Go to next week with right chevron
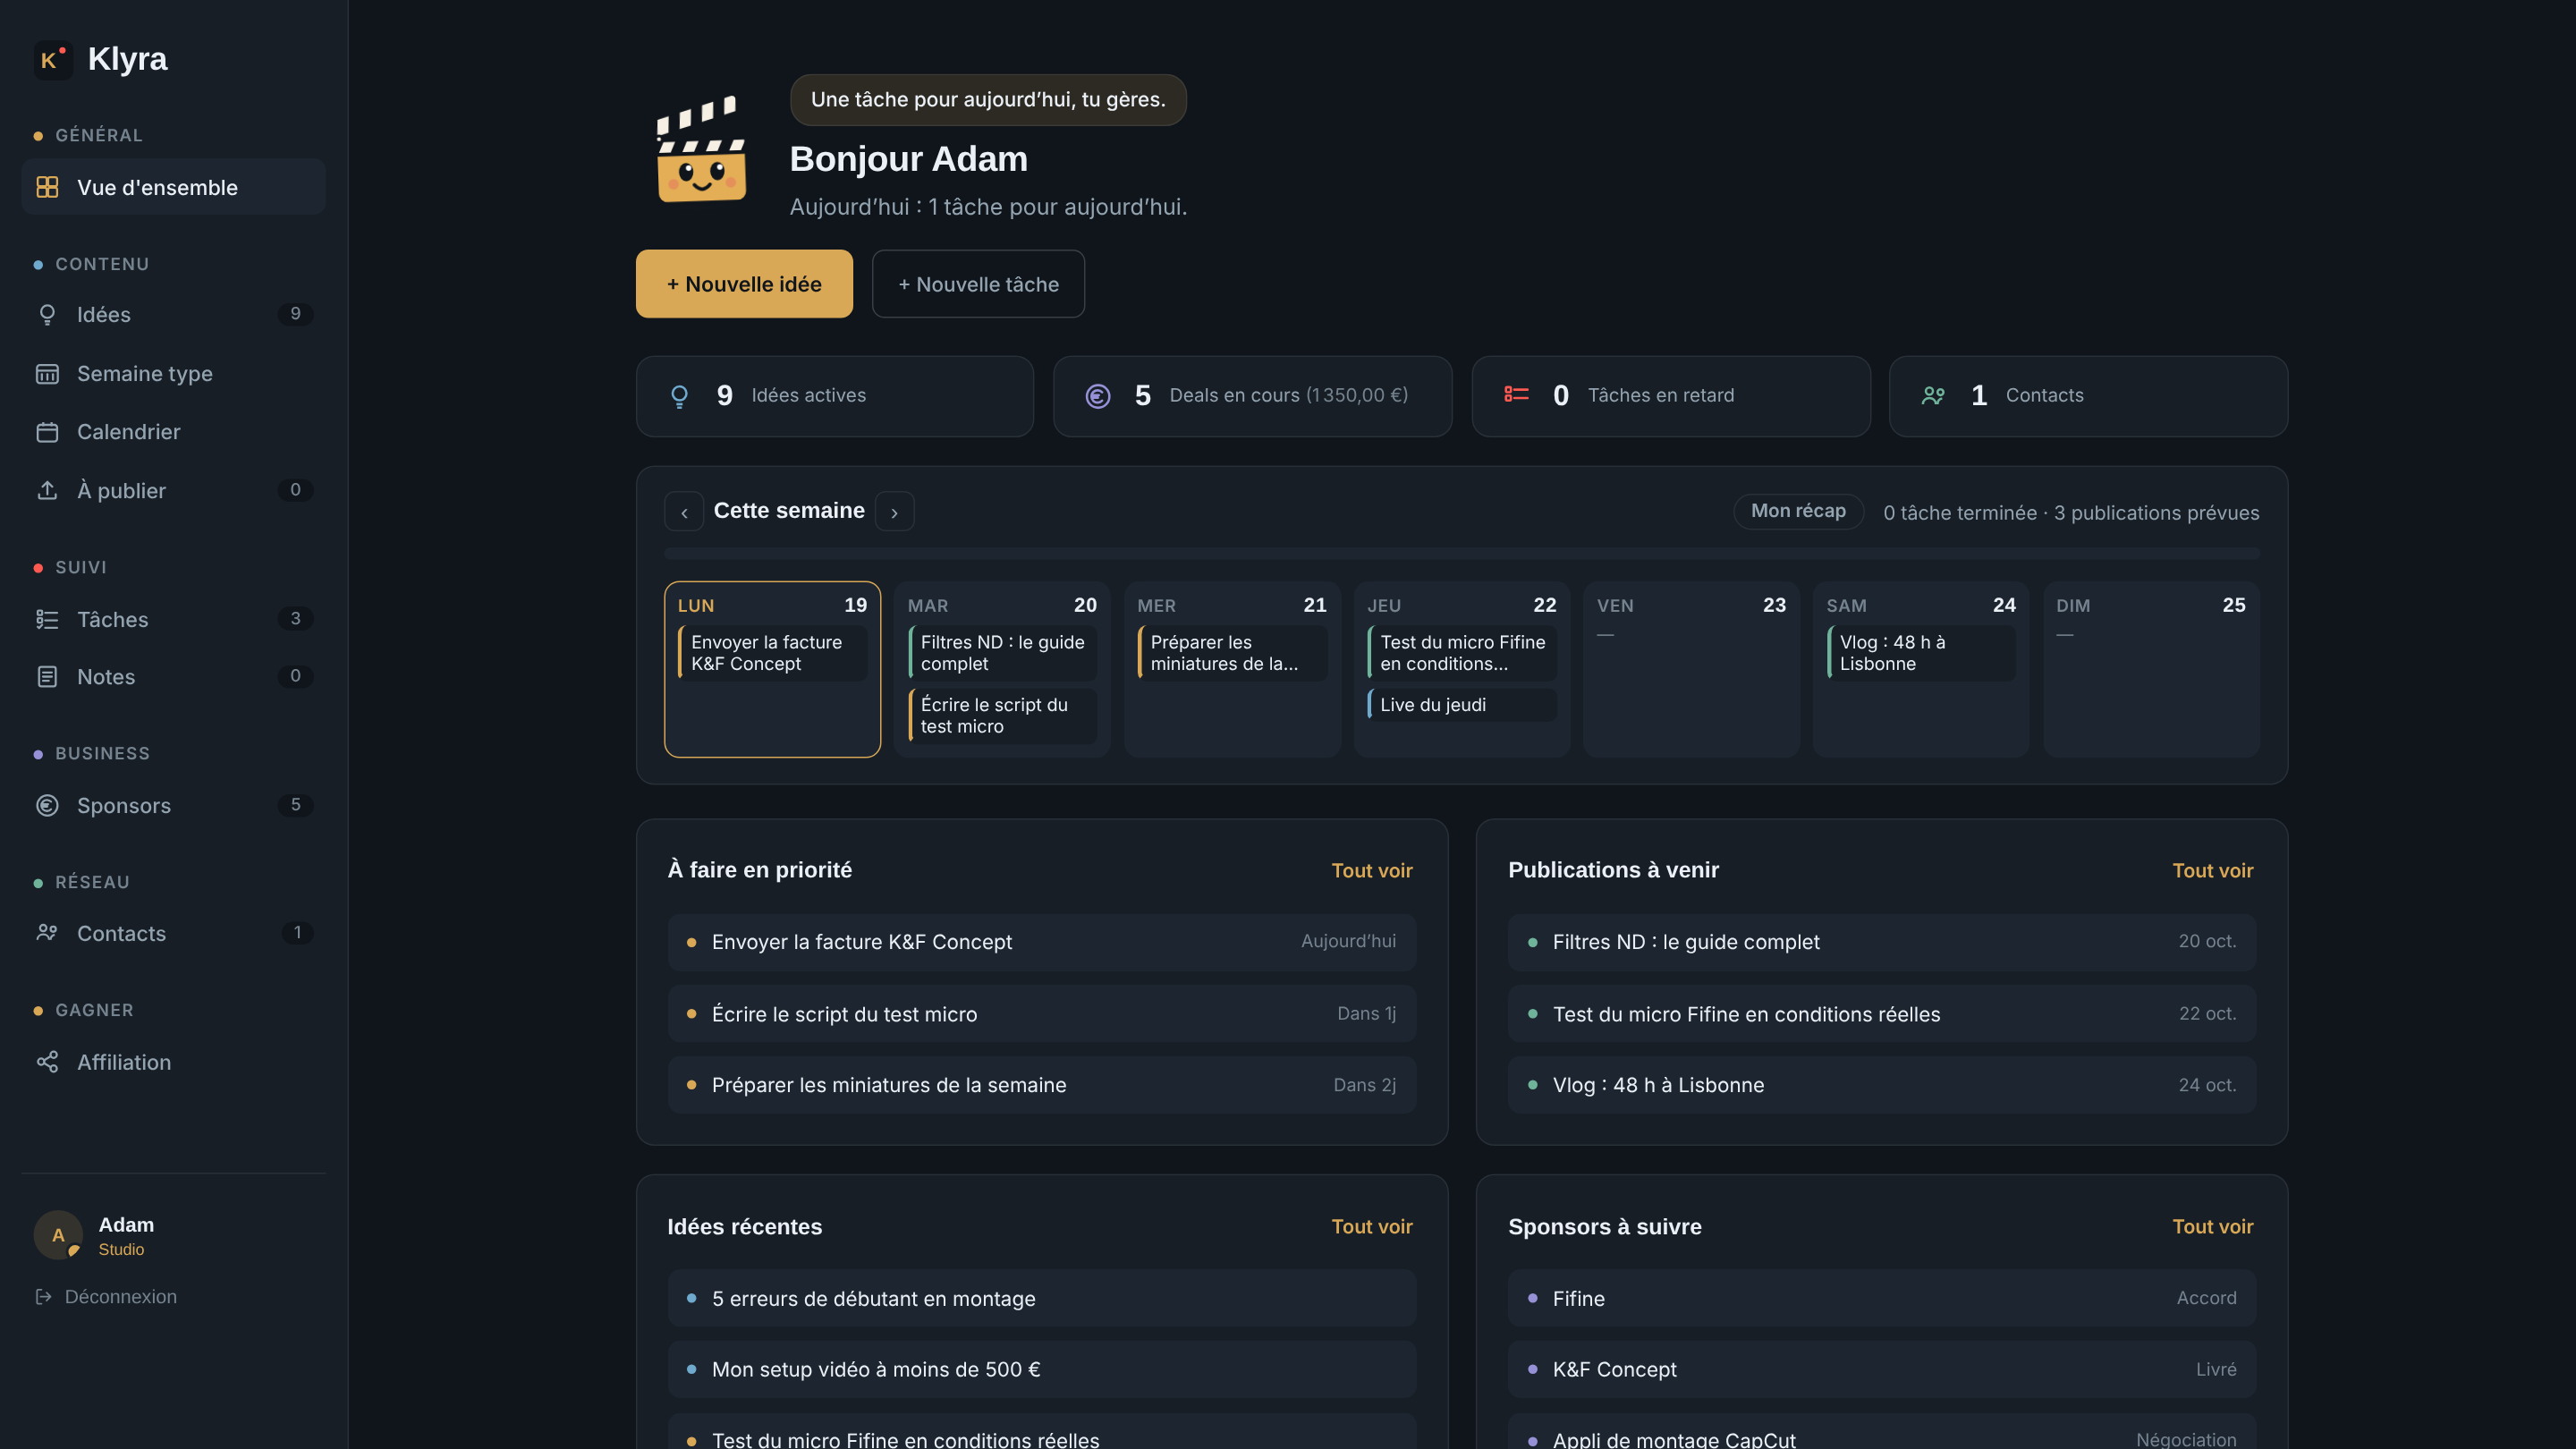Image resolution: width=2576 pixels, height=1449 pixels. (x=894, y=511)
